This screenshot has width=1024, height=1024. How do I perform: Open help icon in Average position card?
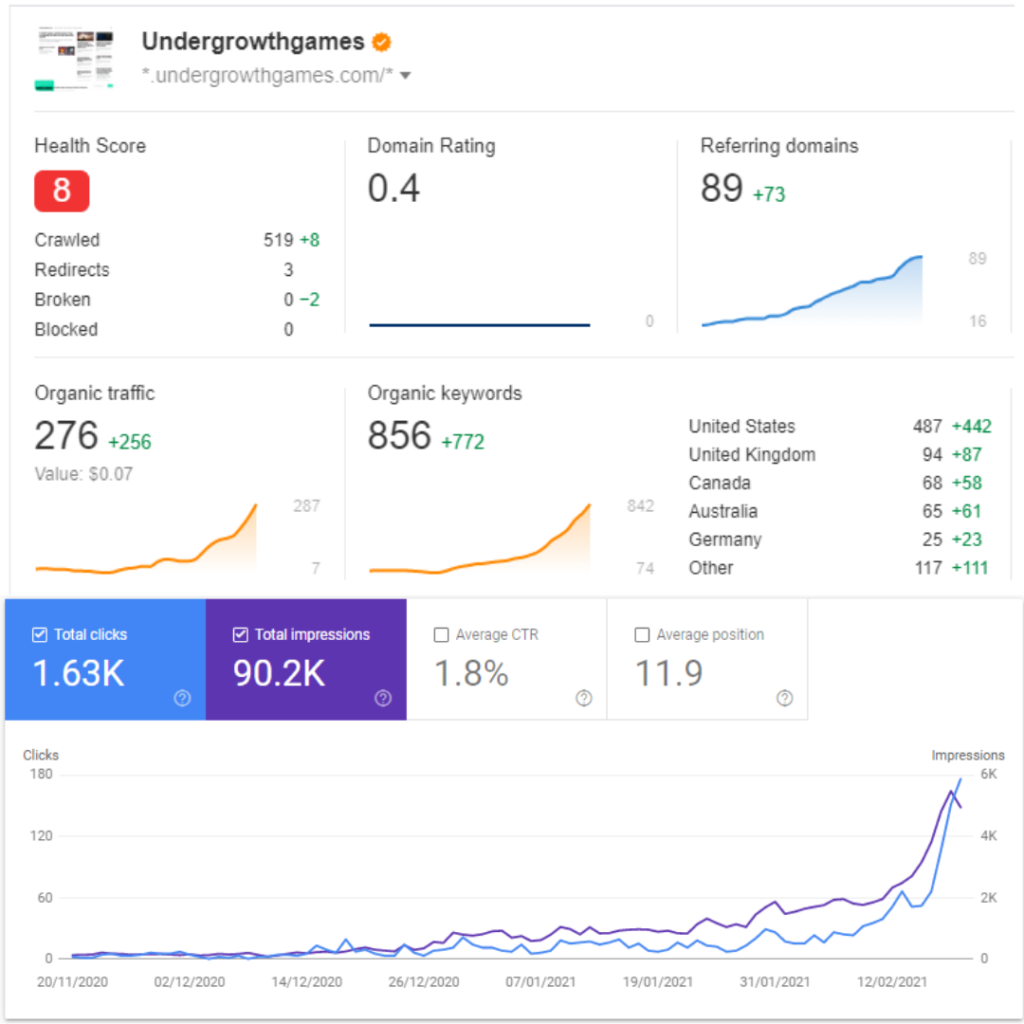pos(784,698)
